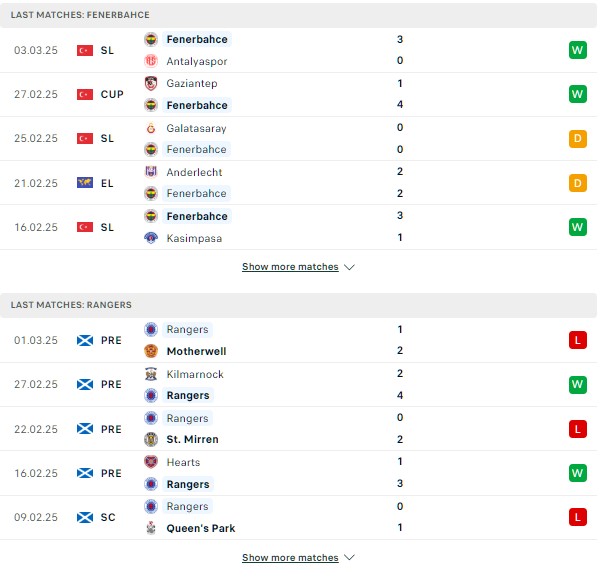
Task: Open the Hearts vs Rangers match row
Action: [x=298, y=473]
